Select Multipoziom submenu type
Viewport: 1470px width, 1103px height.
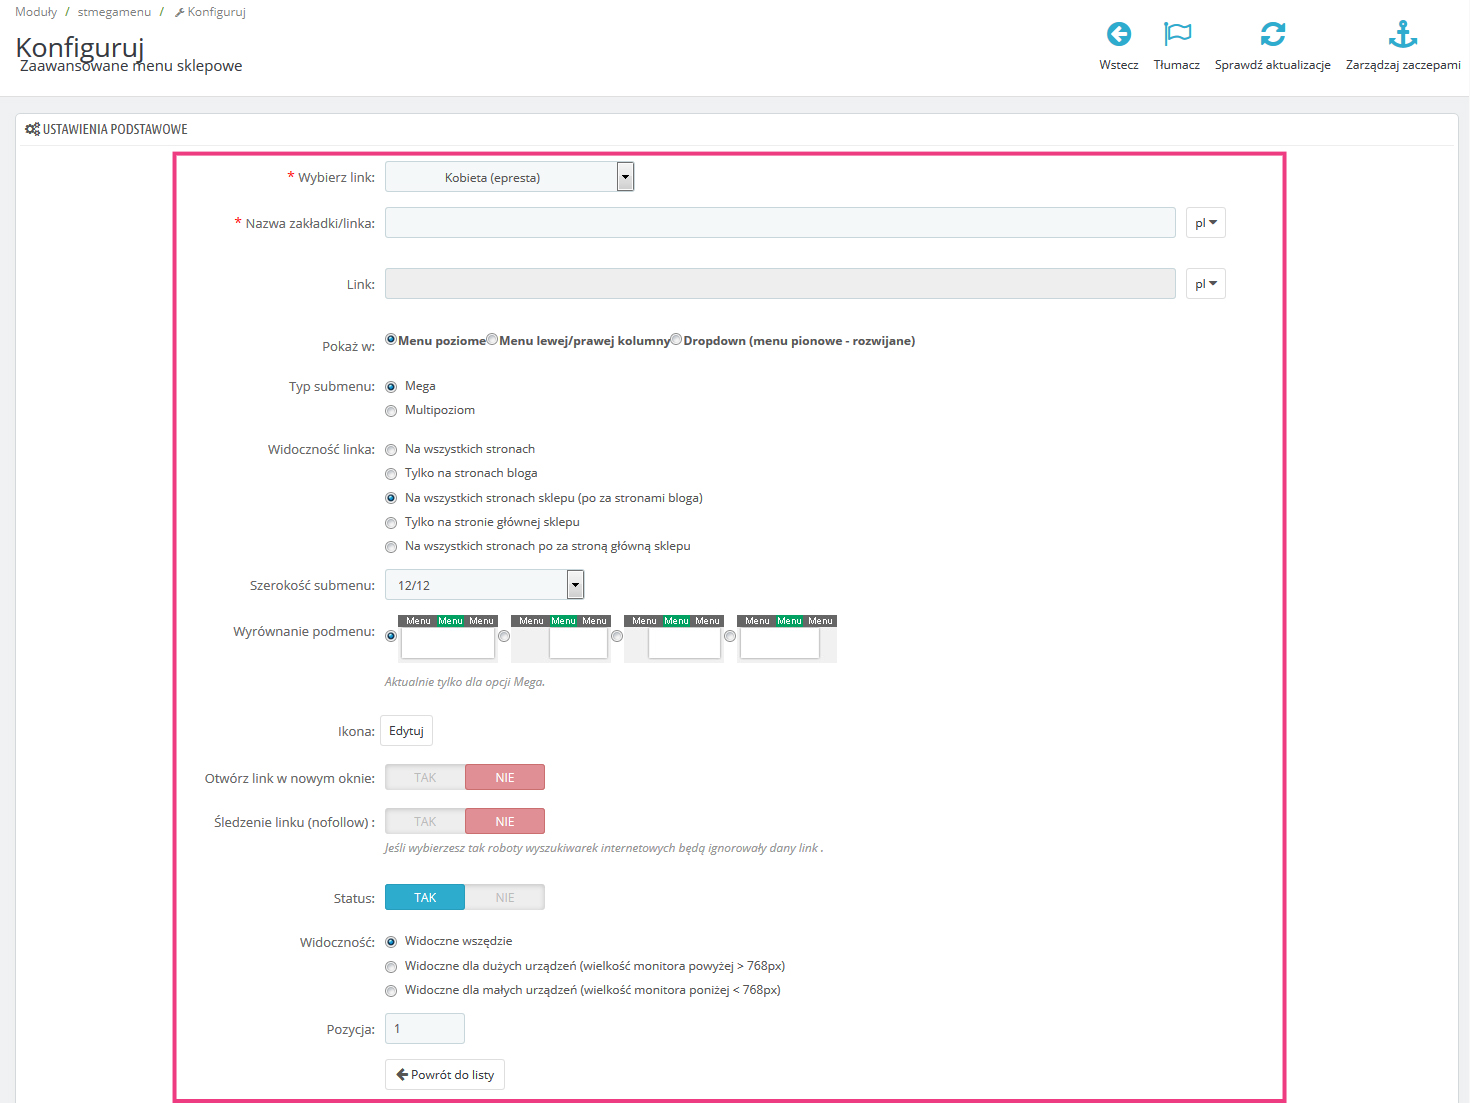point(391,411)
